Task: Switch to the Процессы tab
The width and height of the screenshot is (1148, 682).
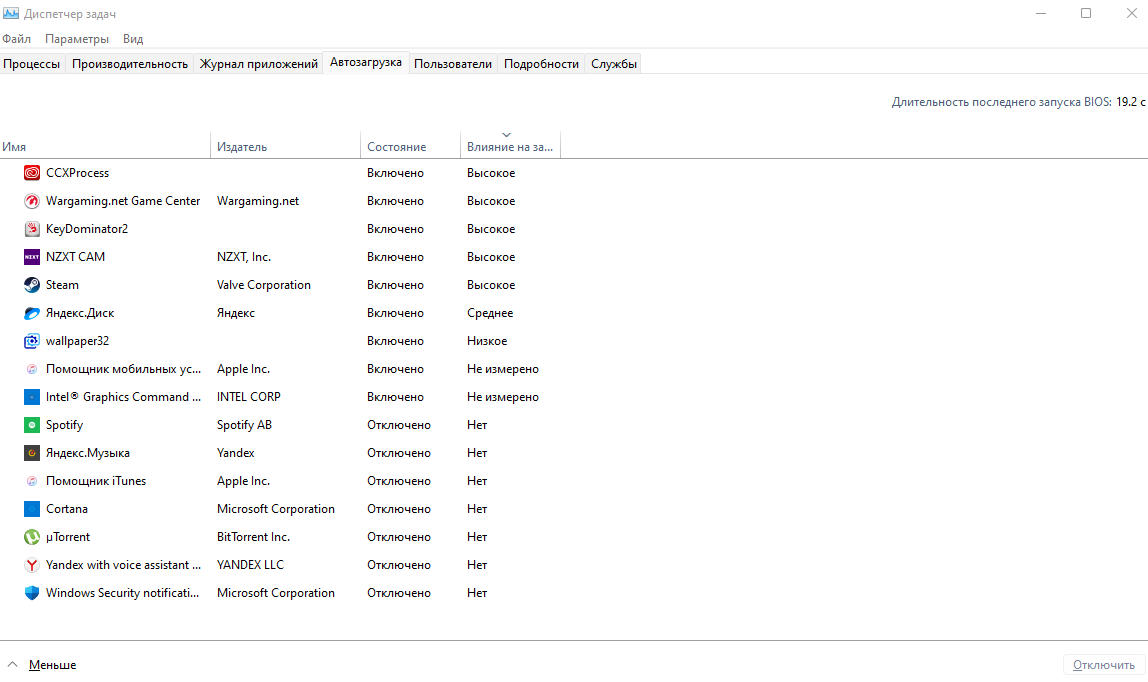Action: (x=31, y=64)
